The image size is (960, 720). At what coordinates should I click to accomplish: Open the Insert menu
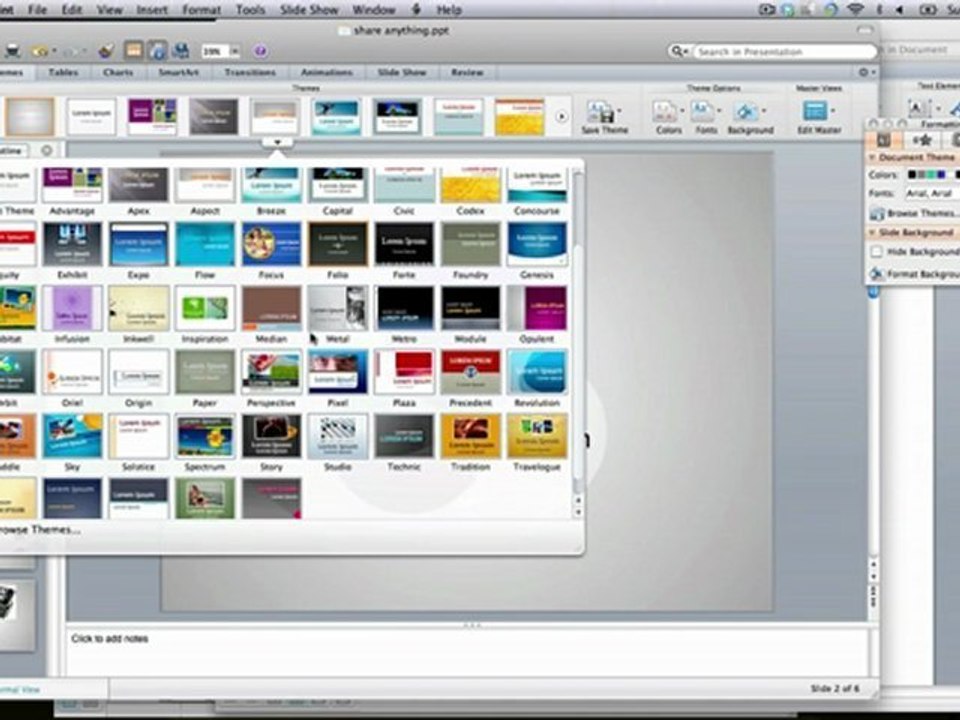click(x=152, y=10)
